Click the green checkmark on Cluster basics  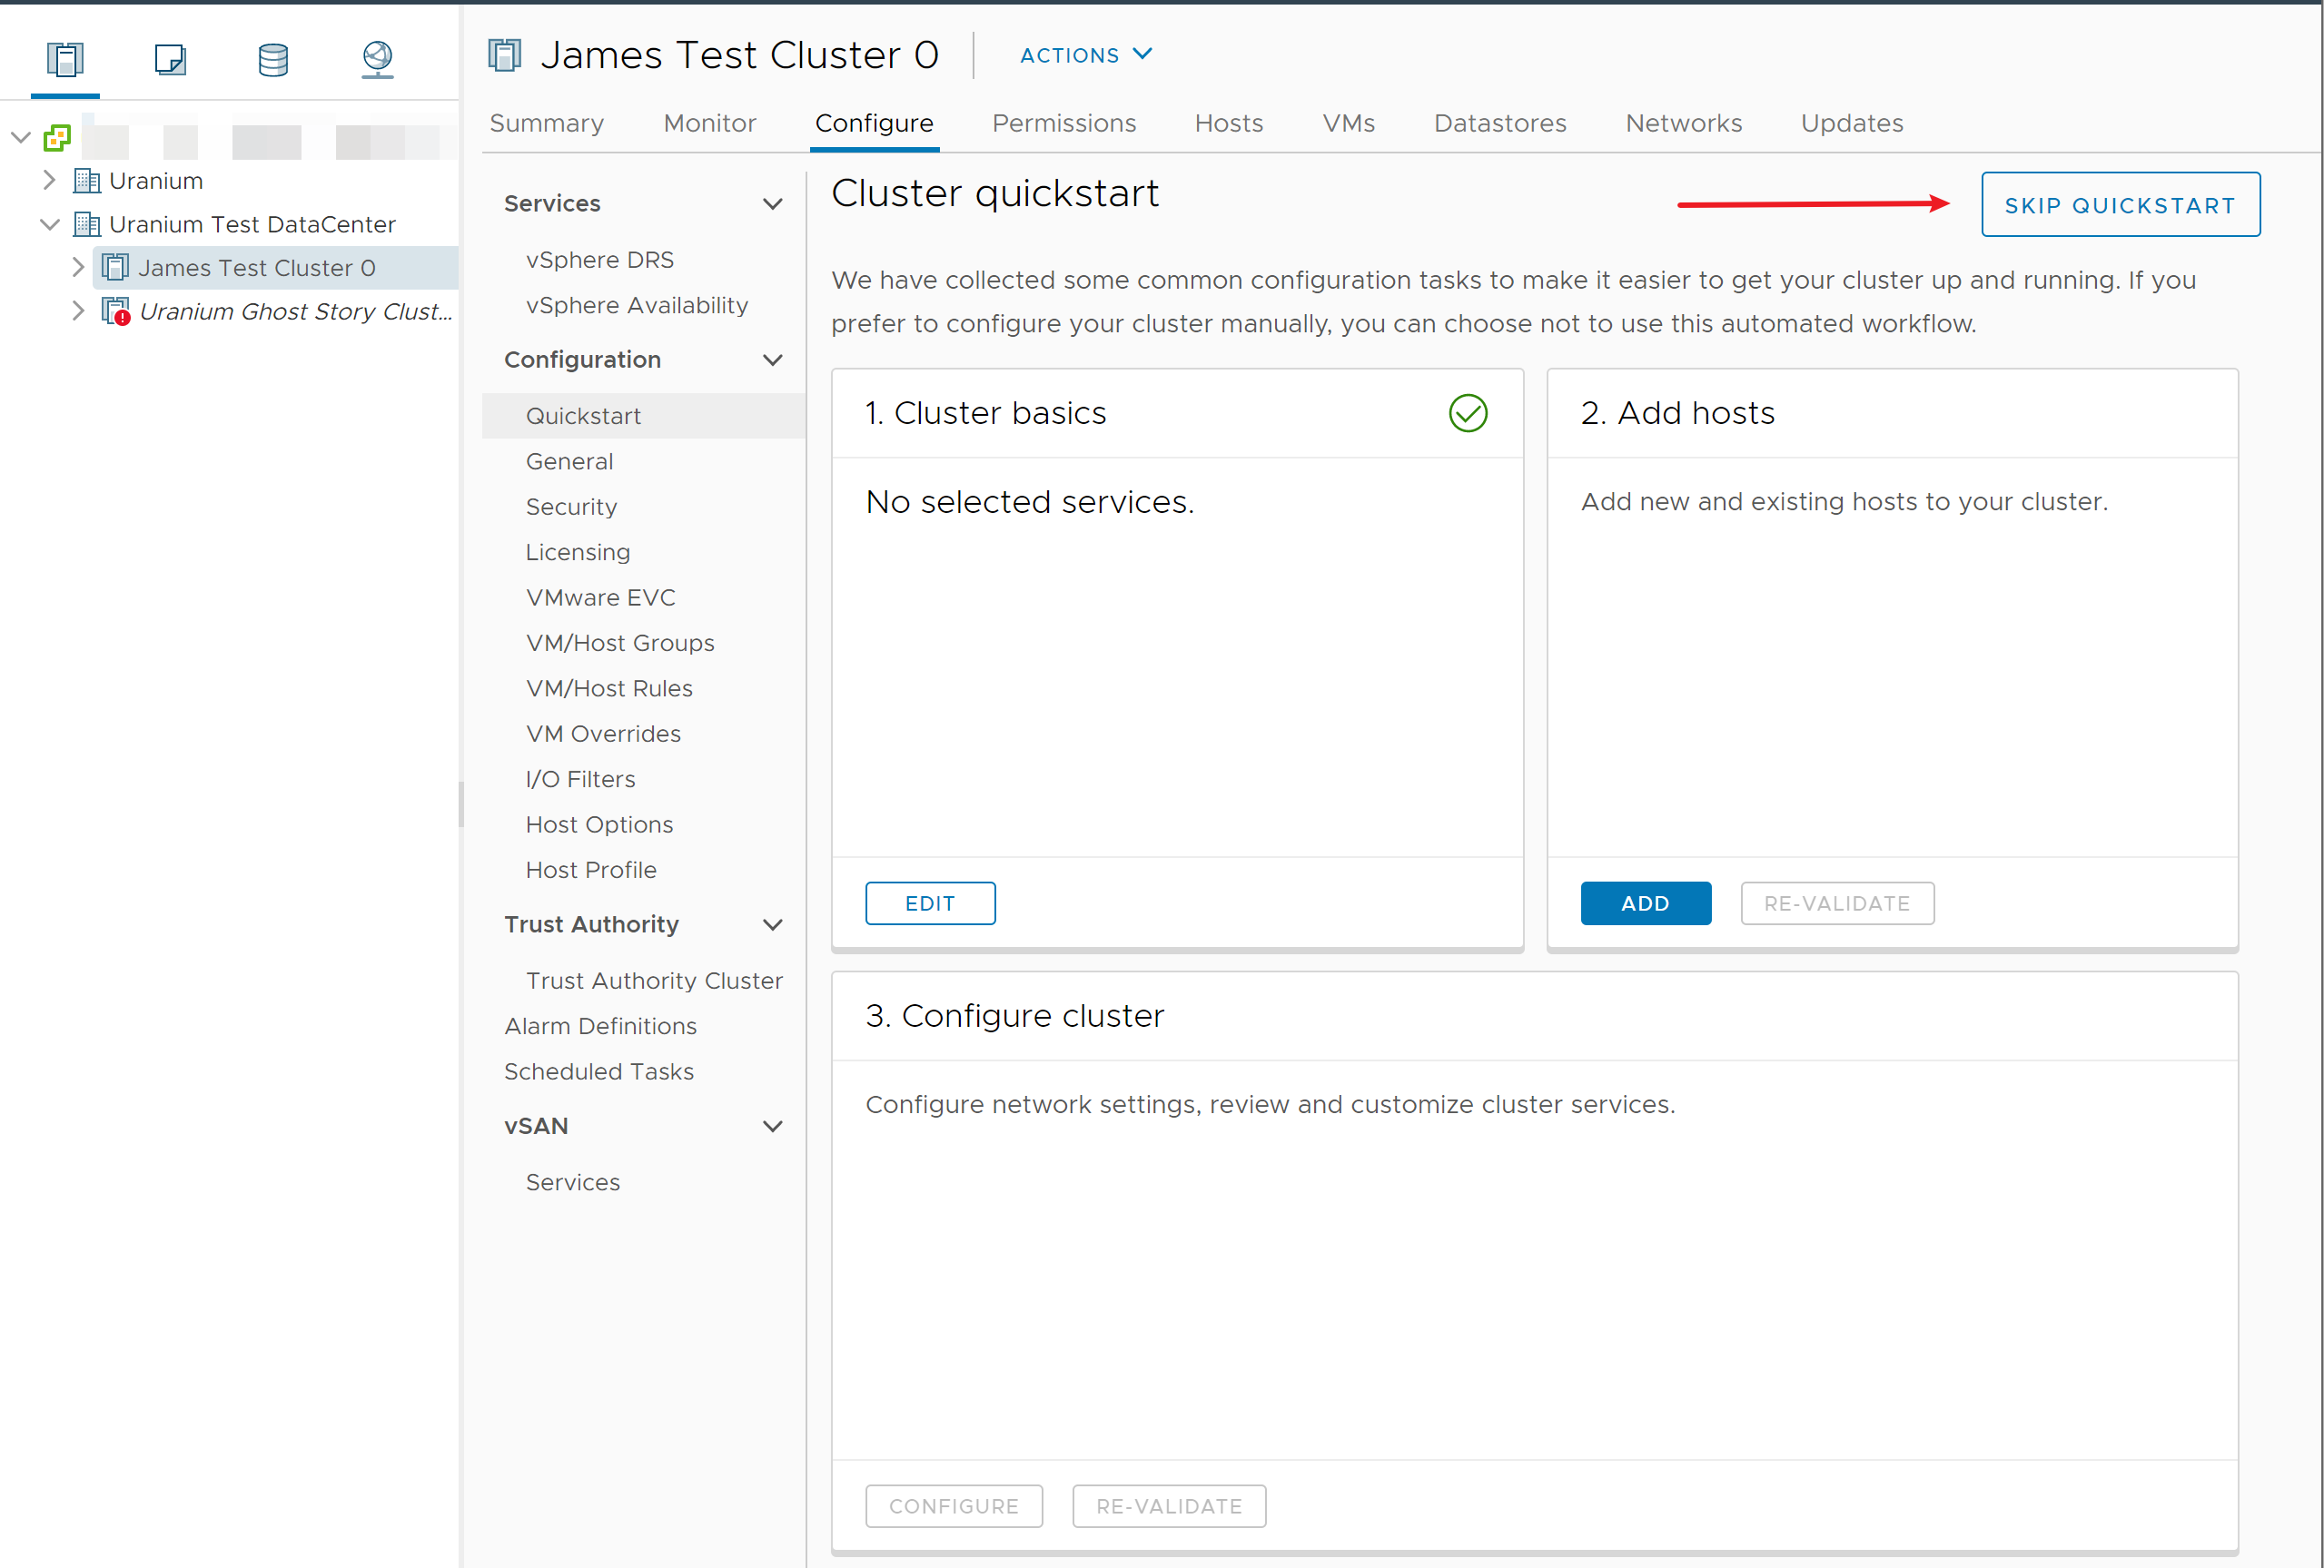pos(1467,413)
